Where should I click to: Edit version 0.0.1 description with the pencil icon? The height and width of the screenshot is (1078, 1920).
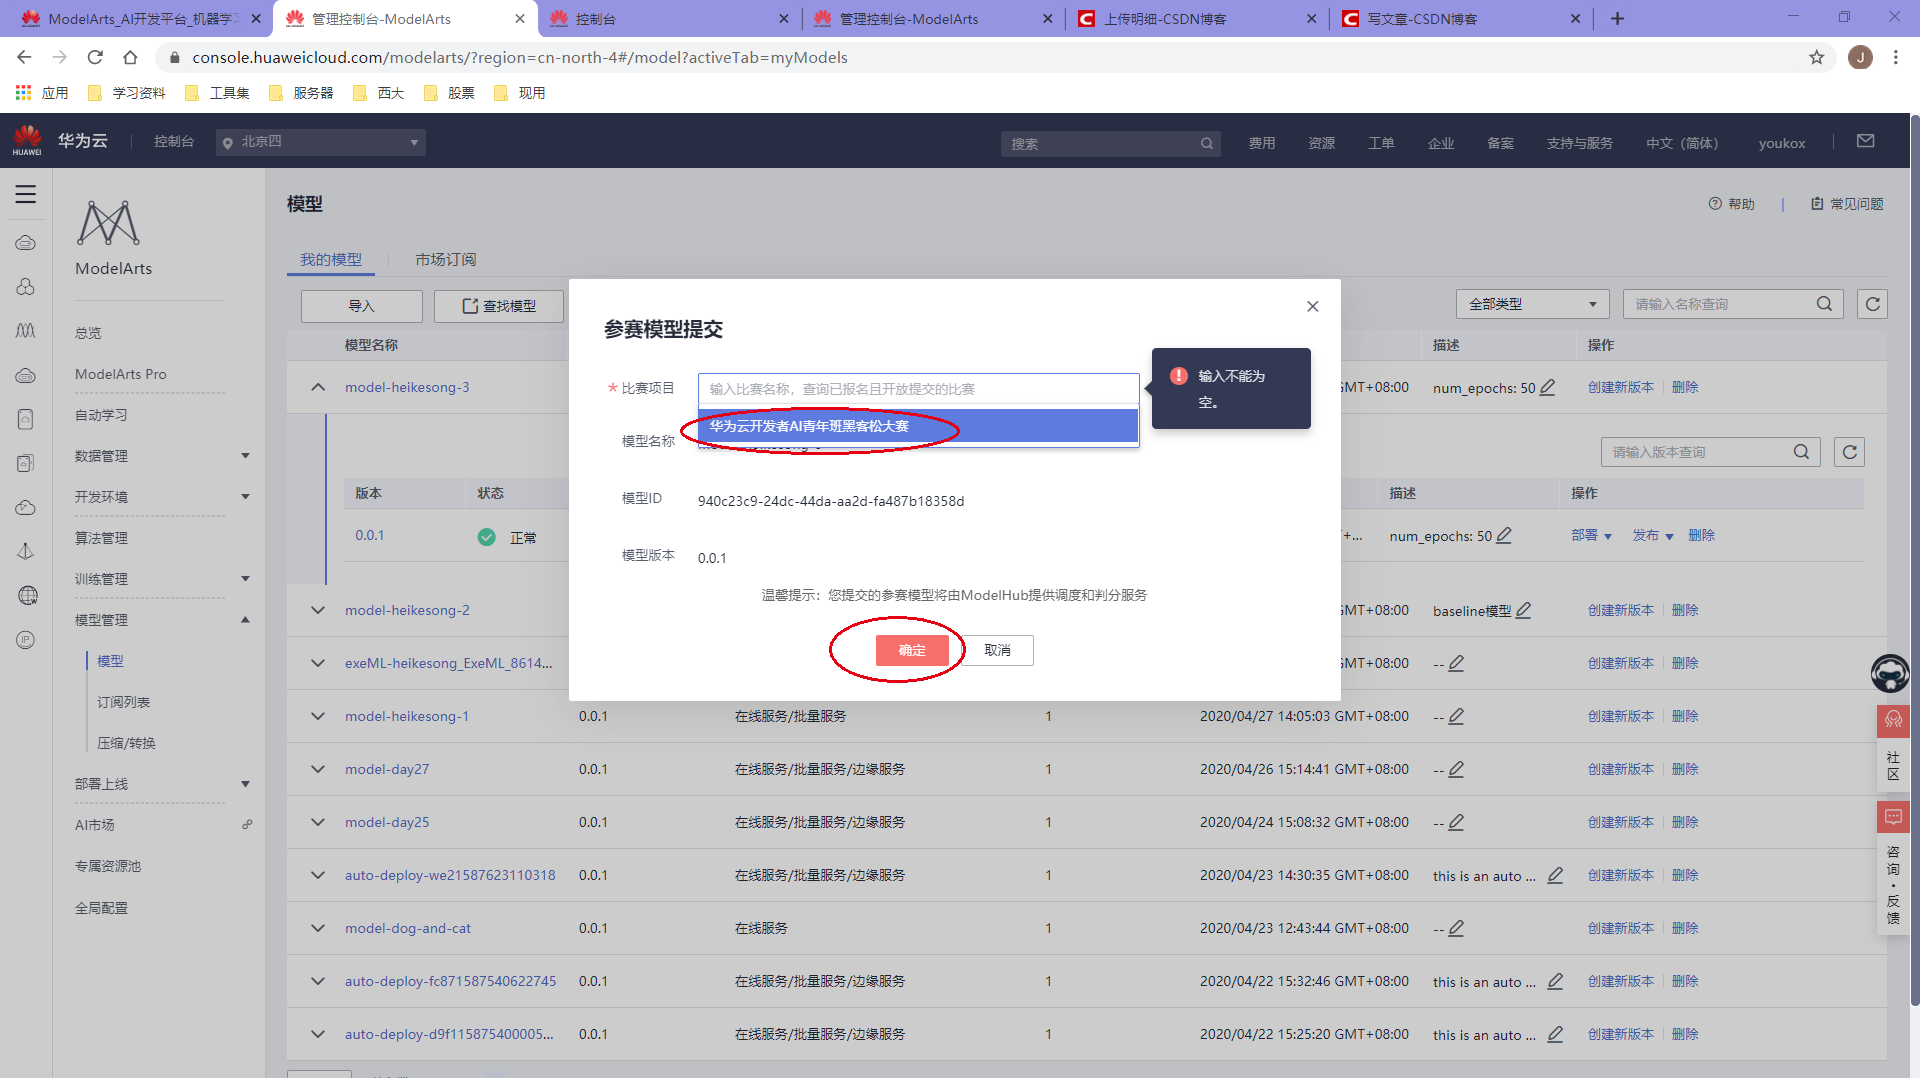[1504, 535]
